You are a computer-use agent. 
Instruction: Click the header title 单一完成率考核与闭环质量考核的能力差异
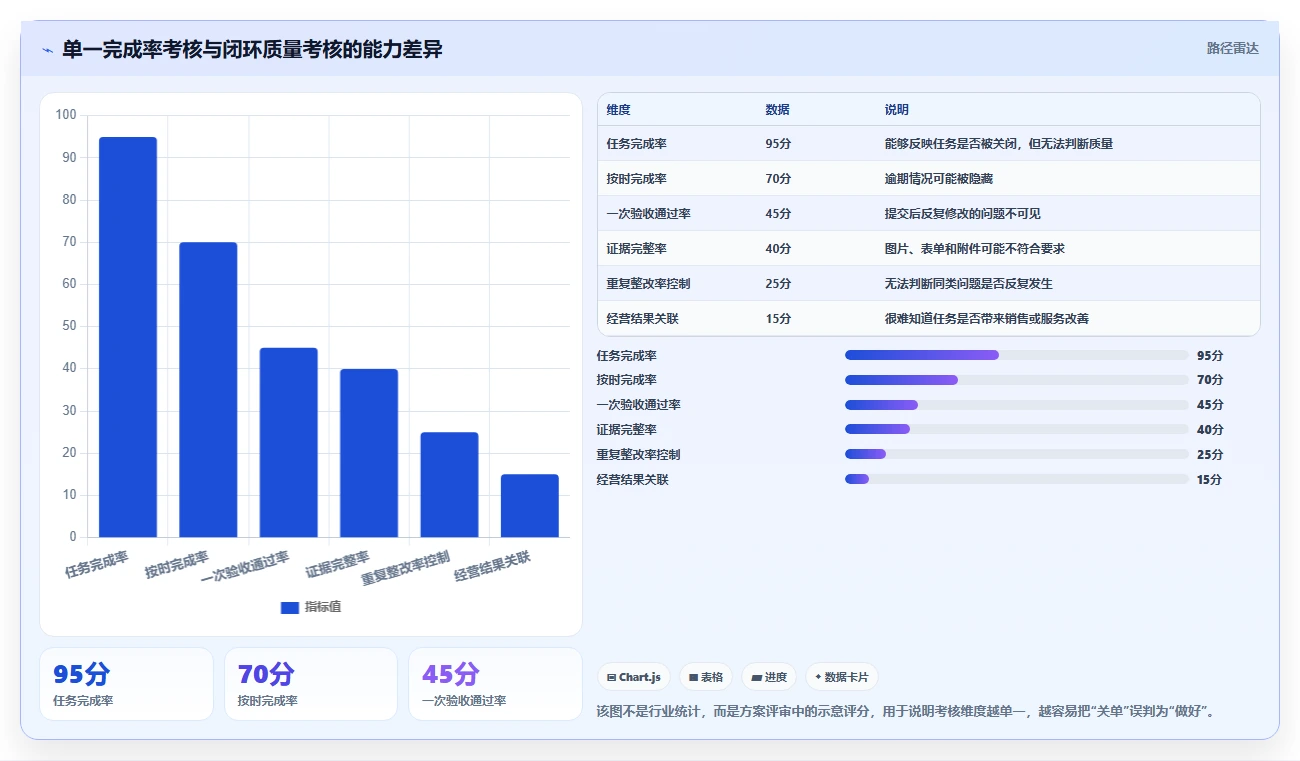(252, 49)
